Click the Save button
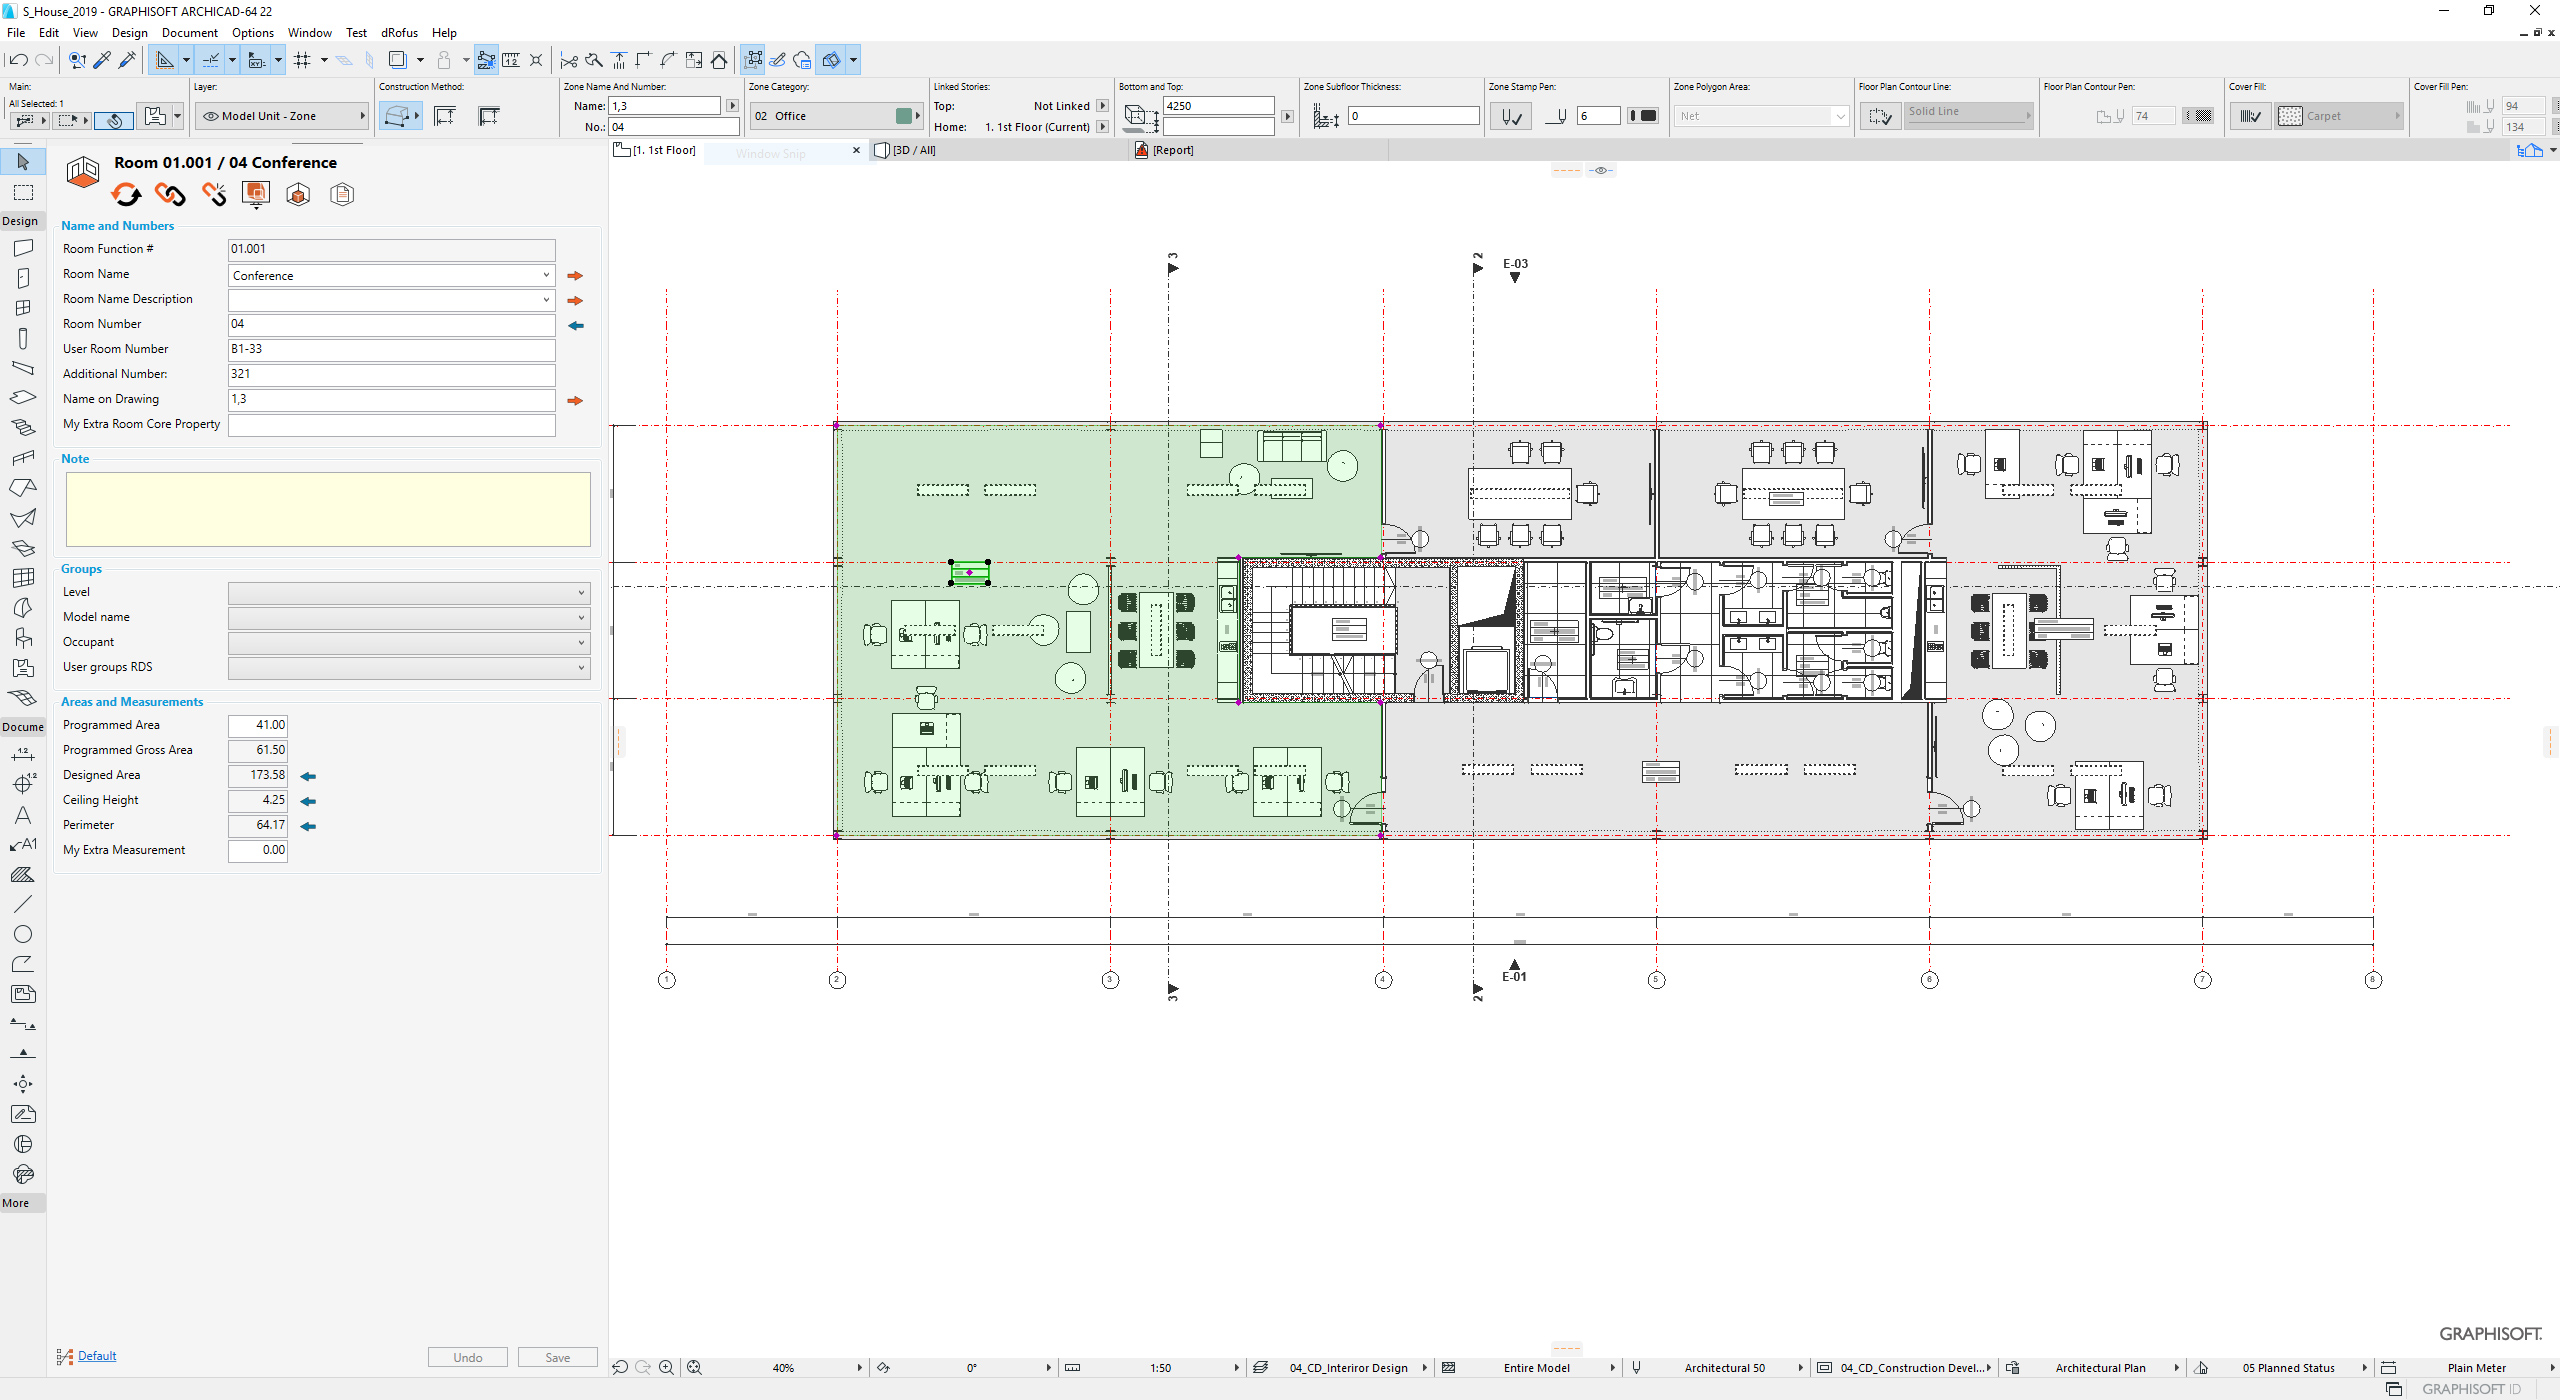This screenshot has width=2560, height=1400. click(557, 1357)
